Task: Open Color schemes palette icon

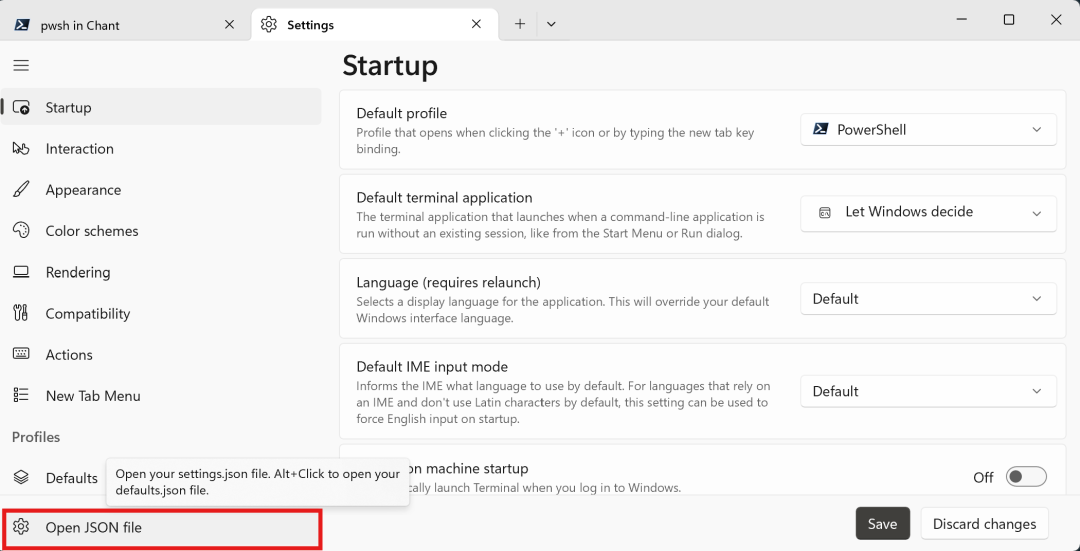Action: pos(21,231)
